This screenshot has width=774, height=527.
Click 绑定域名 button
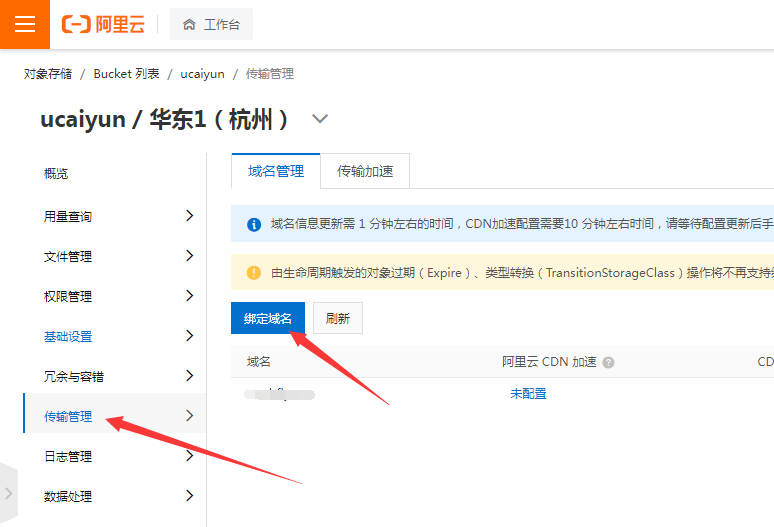(x=268, y=318)
